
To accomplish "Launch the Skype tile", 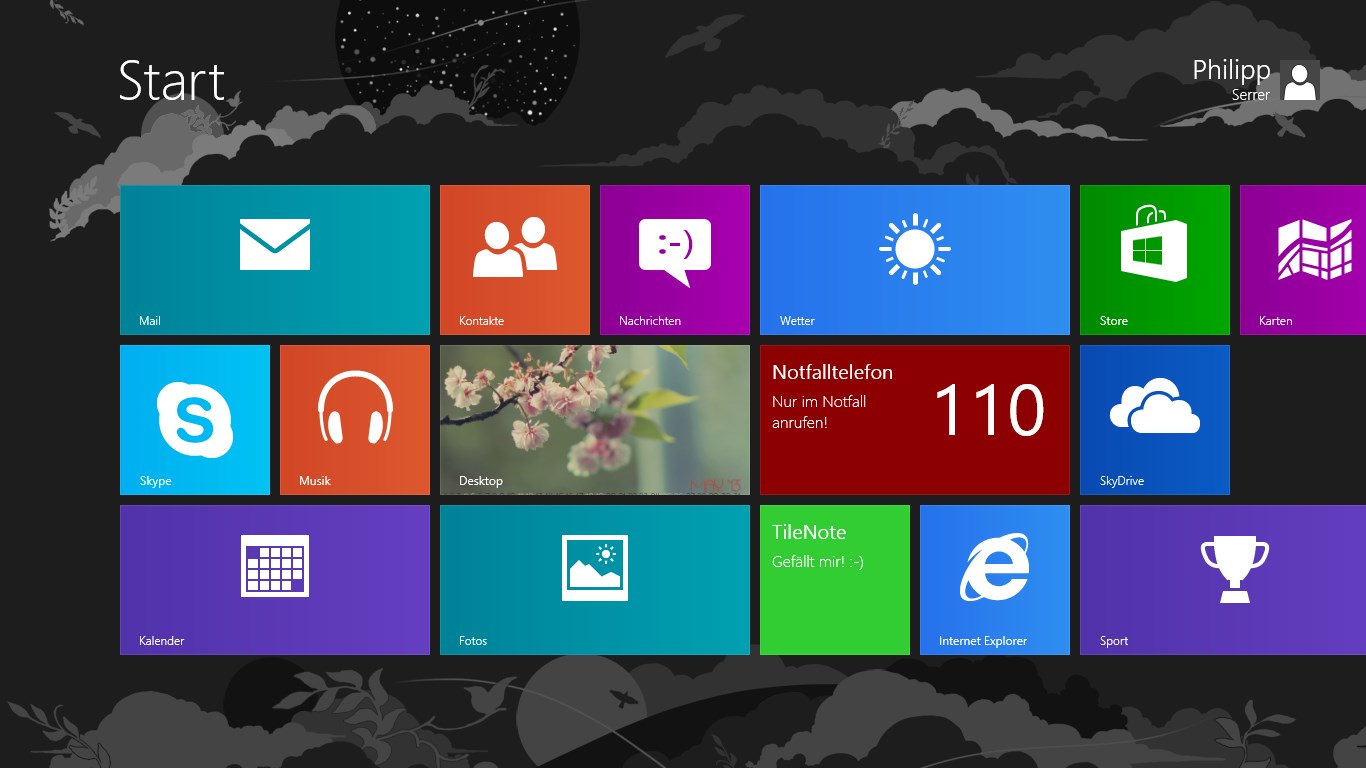I will click(x=195, y=420).
